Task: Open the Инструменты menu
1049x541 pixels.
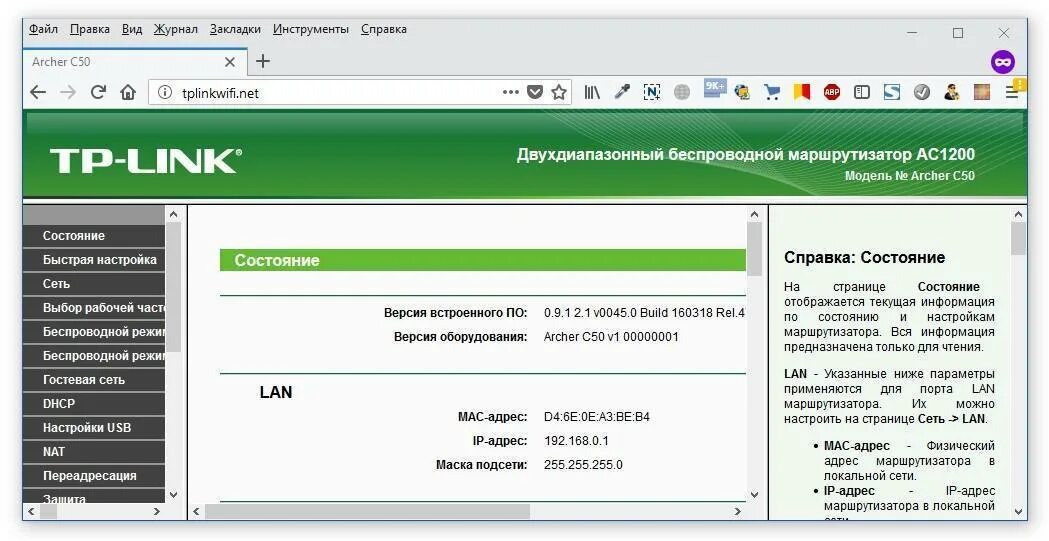Action: (310, 29)
